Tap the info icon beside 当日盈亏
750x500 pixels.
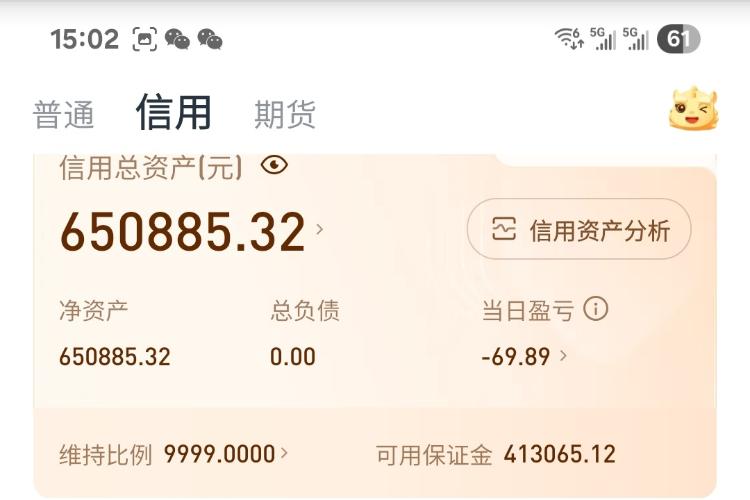tap(596, 309)
